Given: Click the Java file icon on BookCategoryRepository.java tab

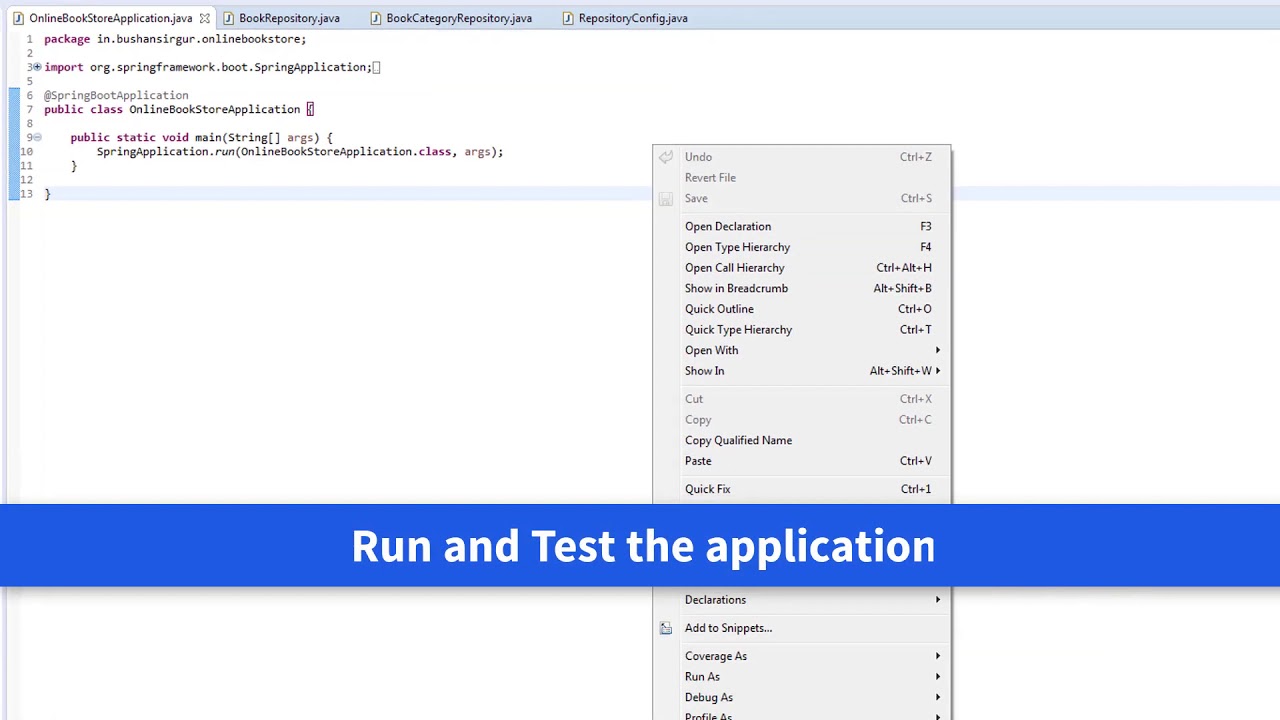Looking at the screenshot, I should click(375, 18).
